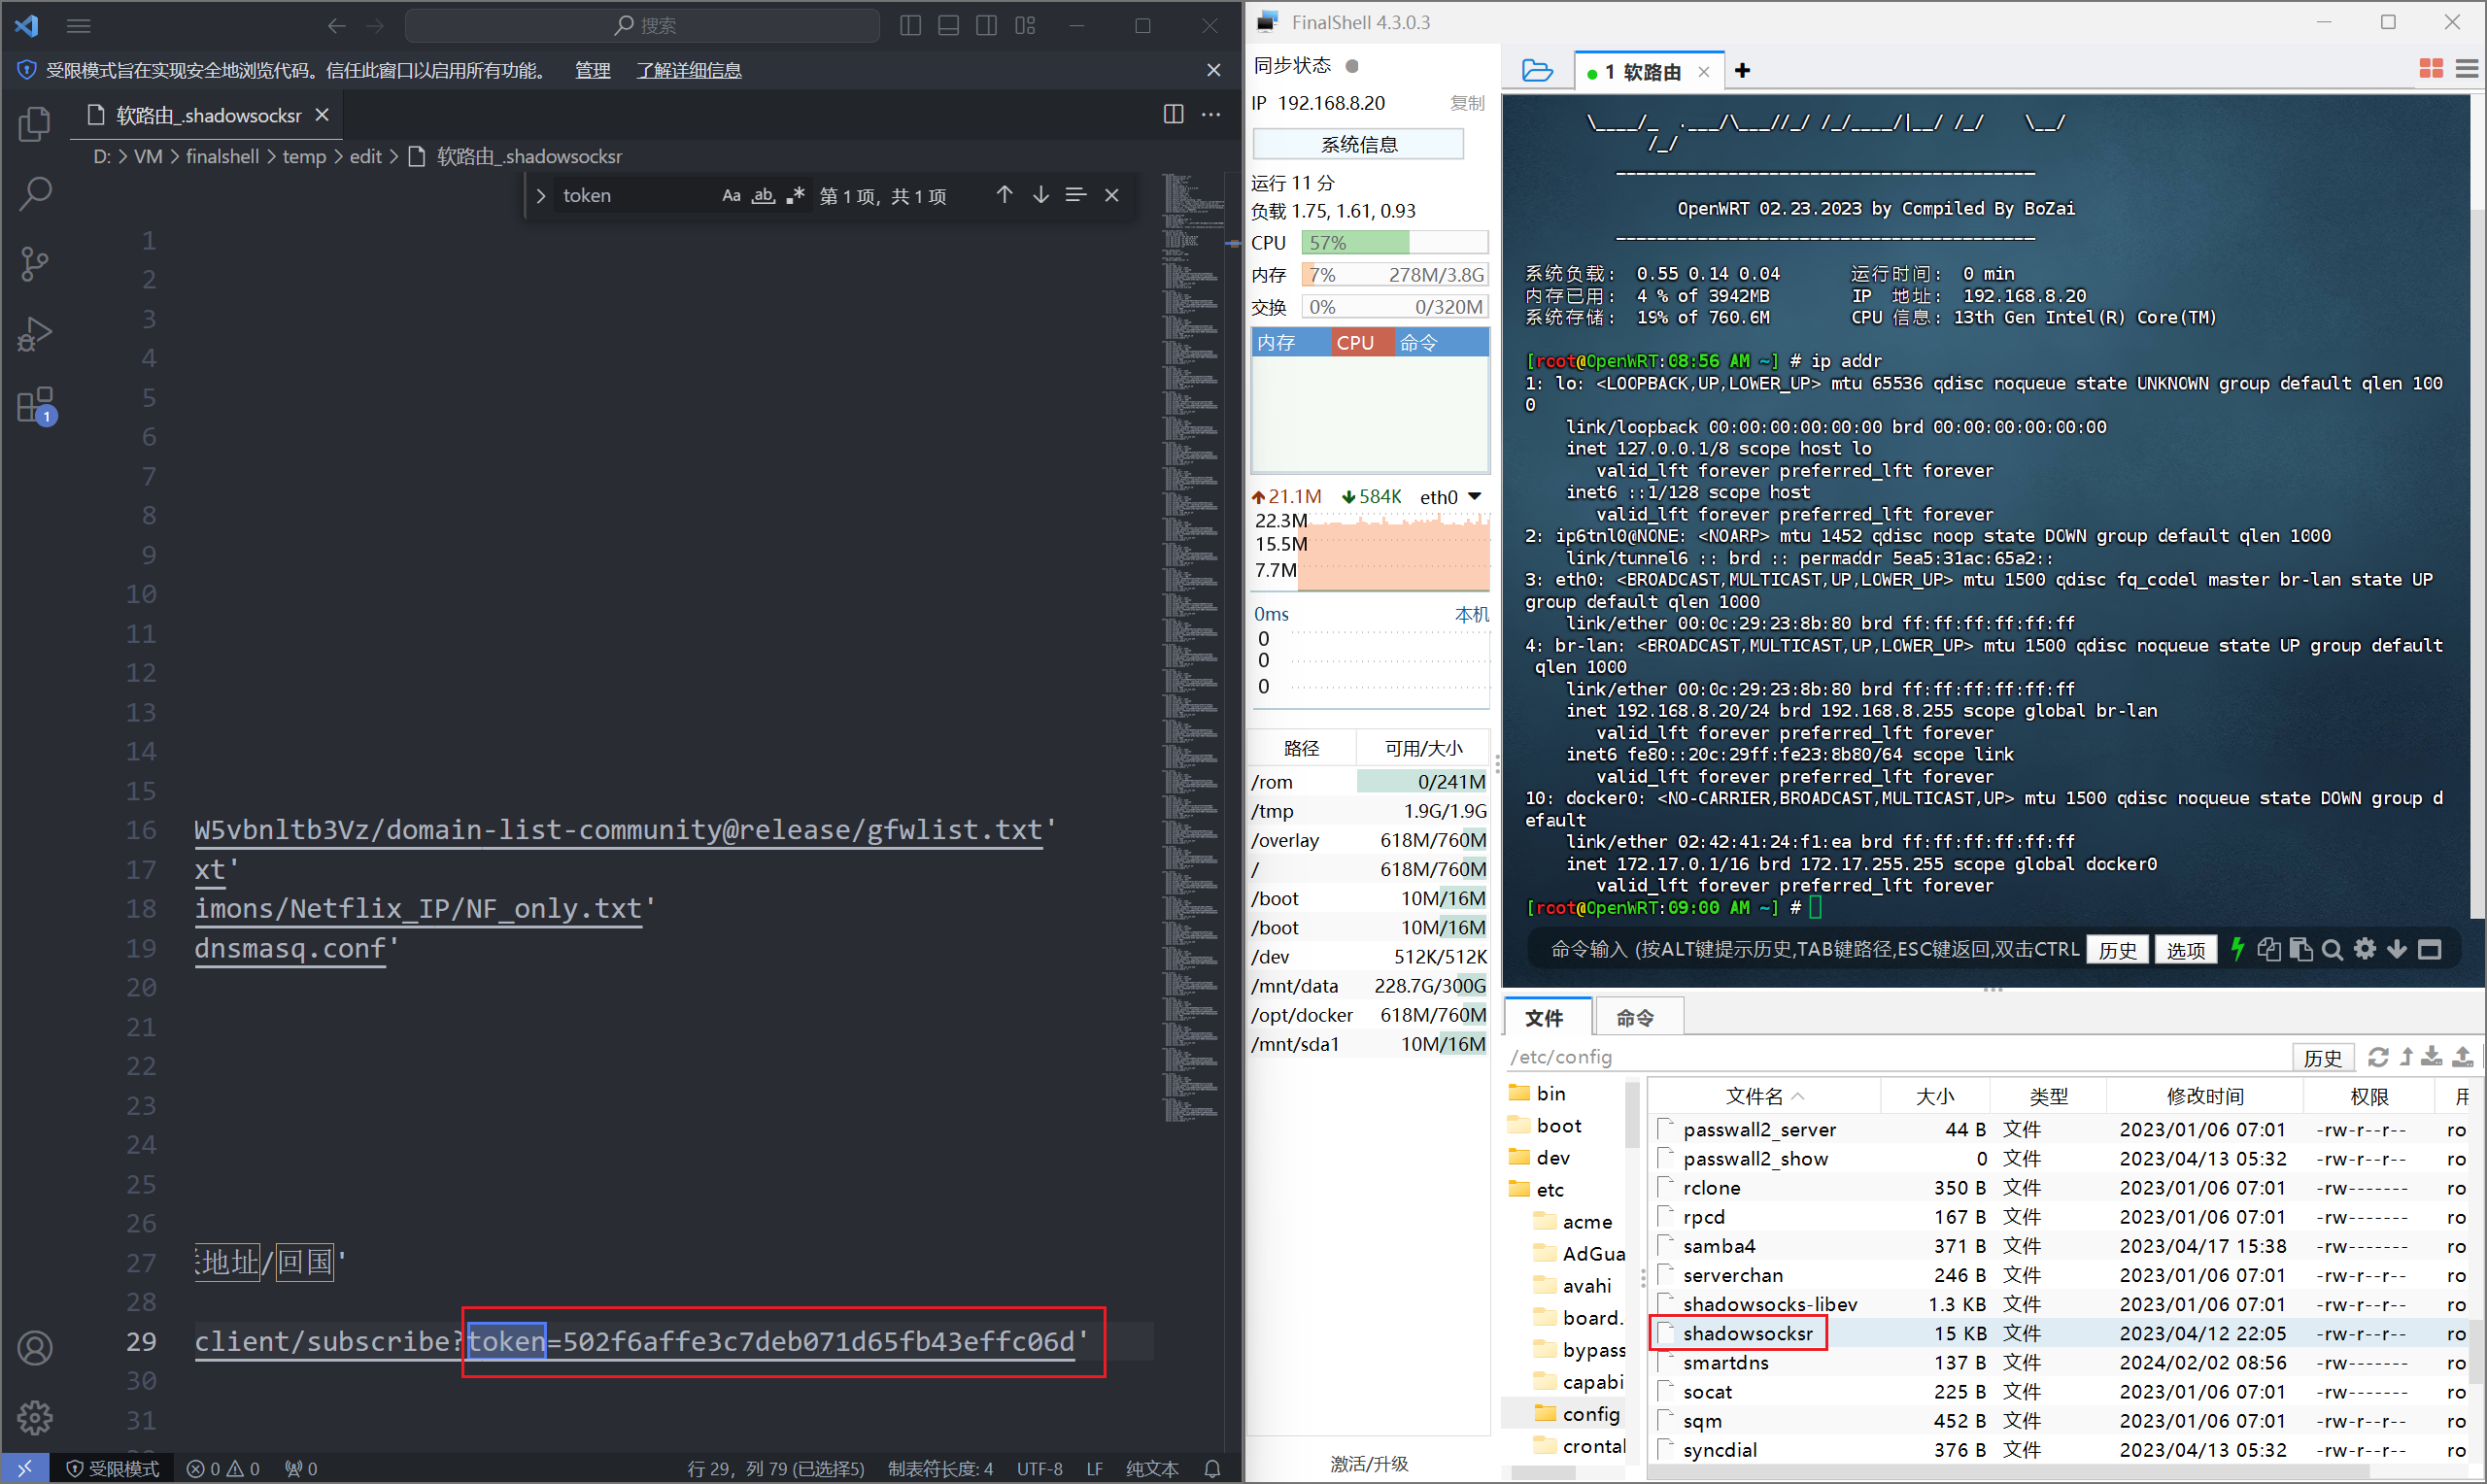Image resolution: width=2487 pixels, height=1484 pixels.
Task: Click the VS Code title search box
Action: click(x=642, y=26)
